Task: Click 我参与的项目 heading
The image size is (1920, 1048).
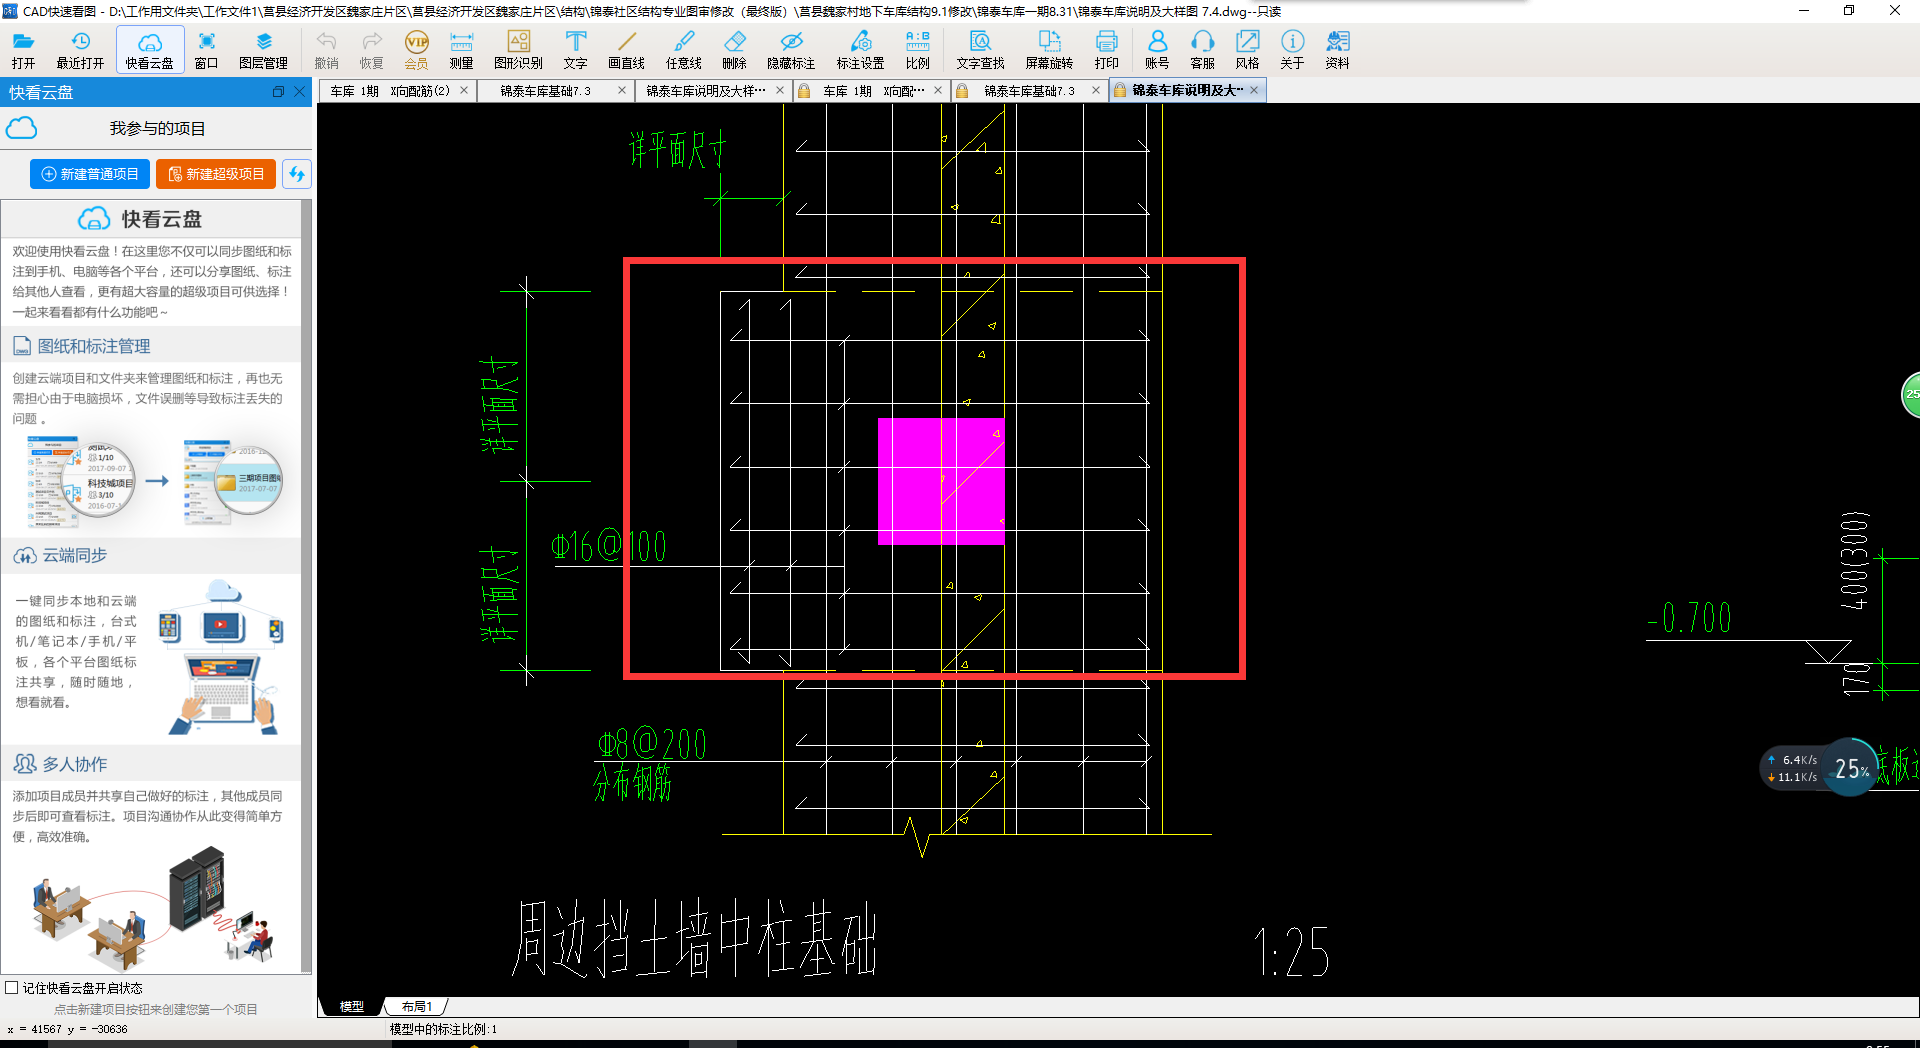Action: [158, 129]
